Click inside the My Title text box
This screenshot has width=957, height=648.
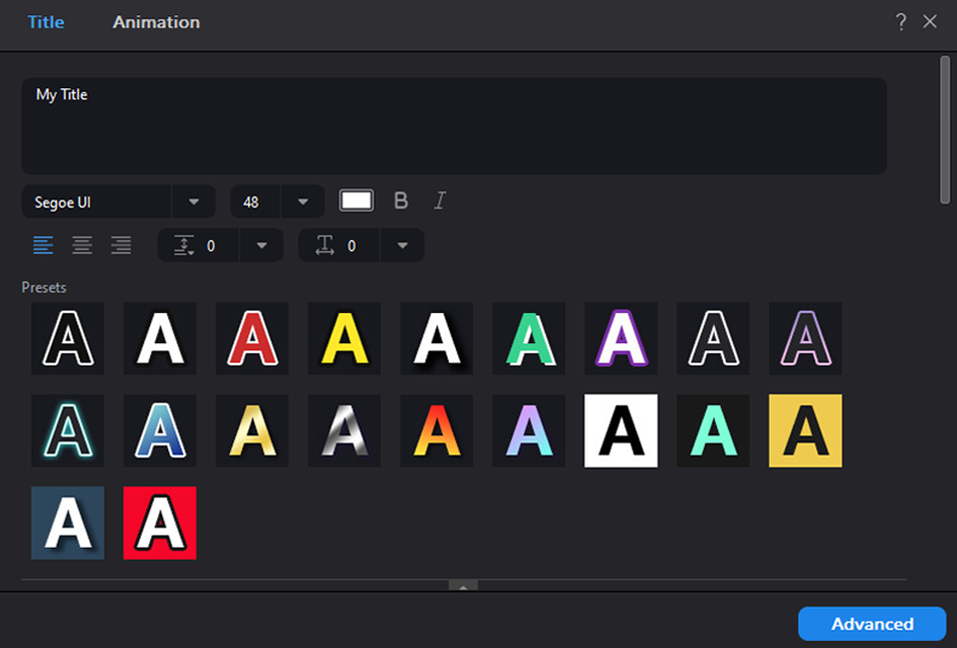tap(453, 127)
